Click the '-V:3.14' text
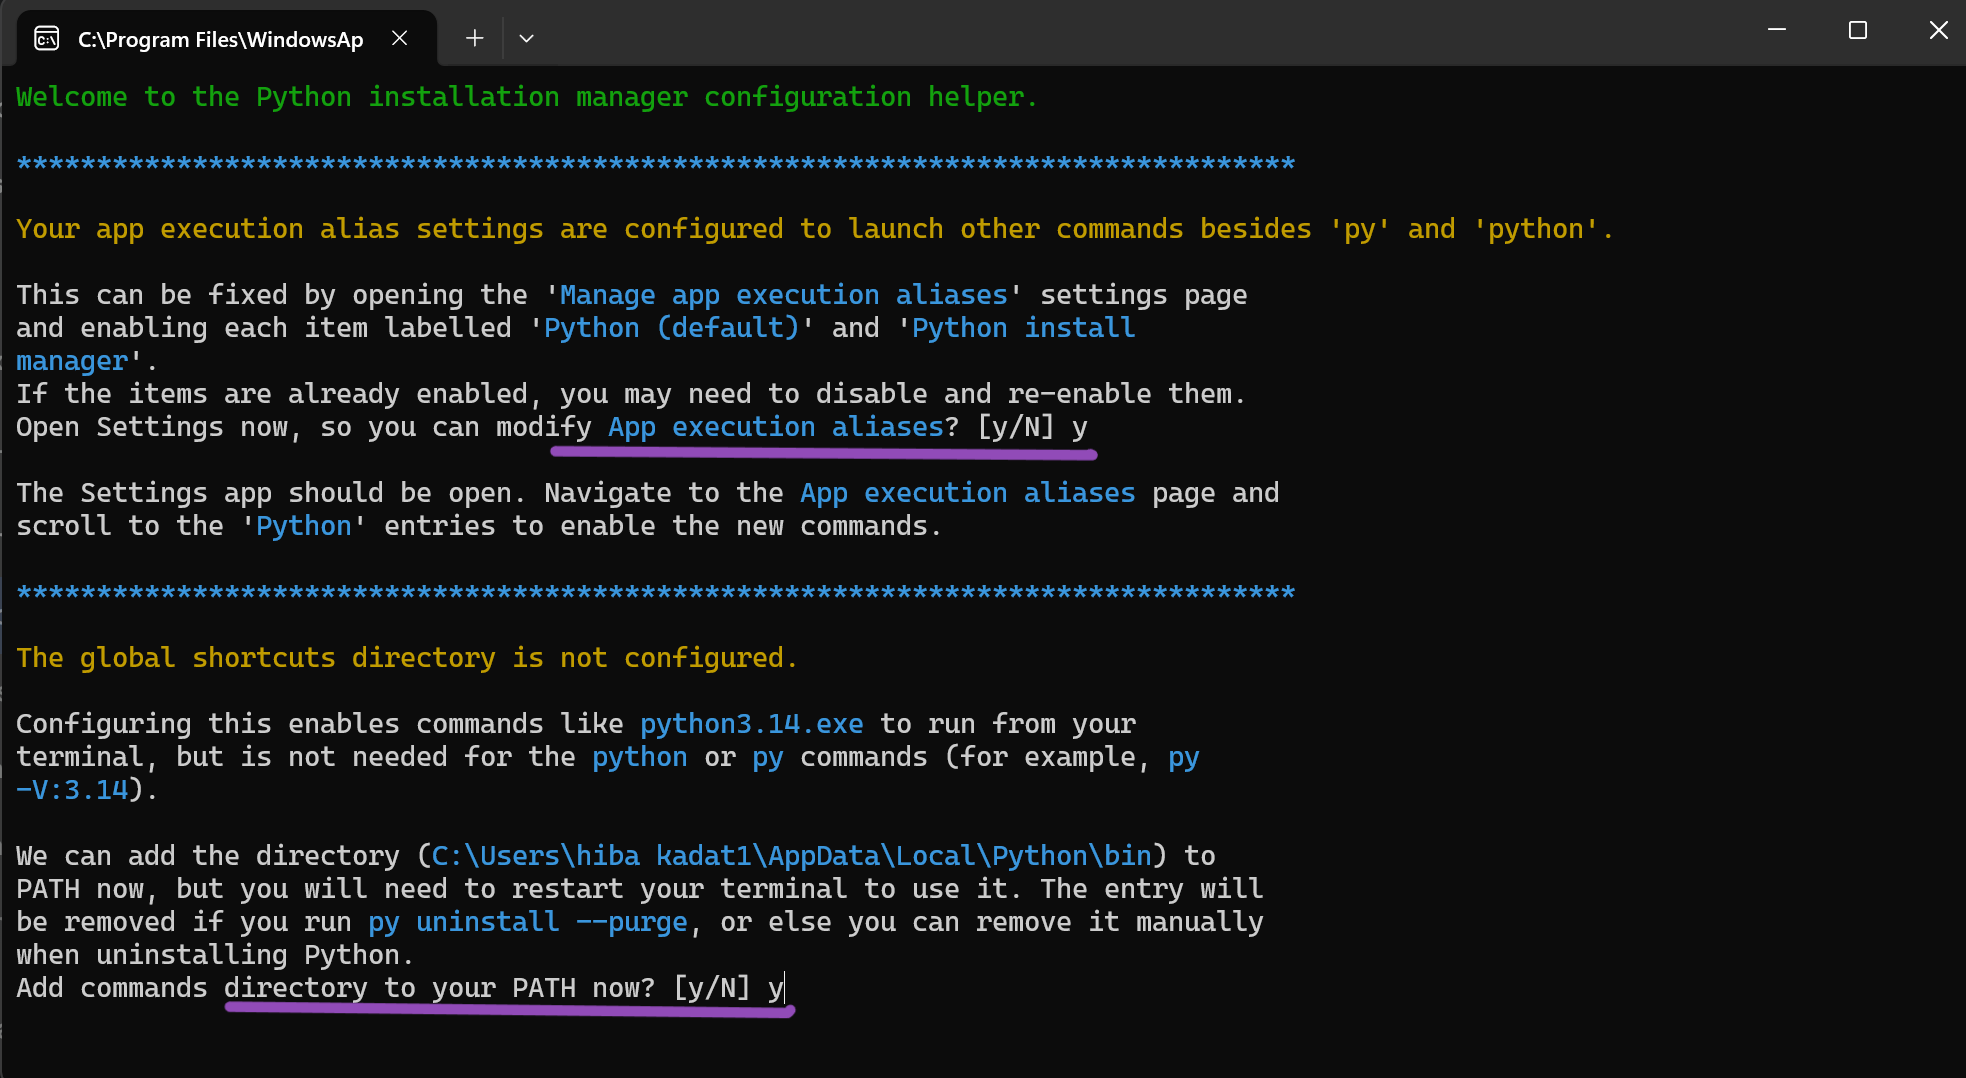 click(72, 790)
